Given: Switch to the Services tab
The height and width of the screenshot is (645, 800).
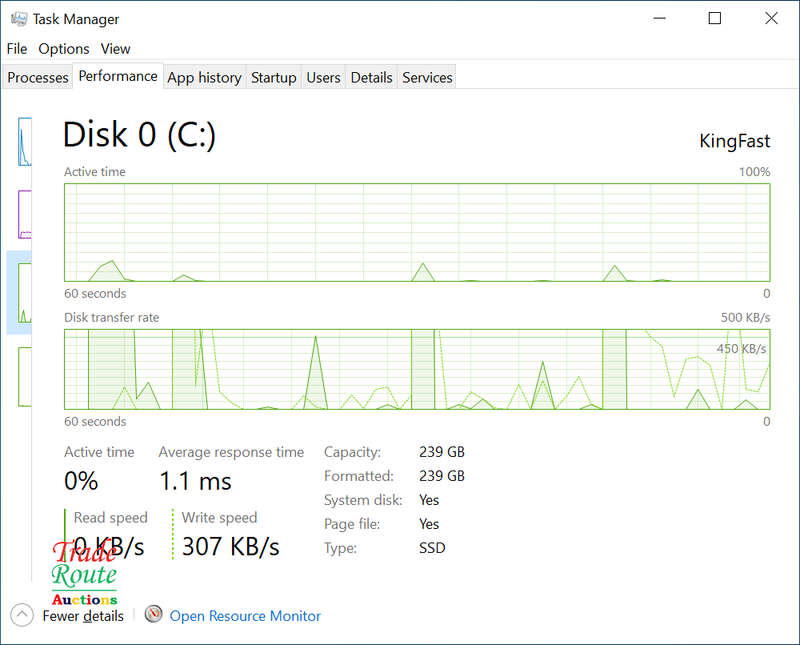Looking at the screenshot, I should [x=427, y=78].
